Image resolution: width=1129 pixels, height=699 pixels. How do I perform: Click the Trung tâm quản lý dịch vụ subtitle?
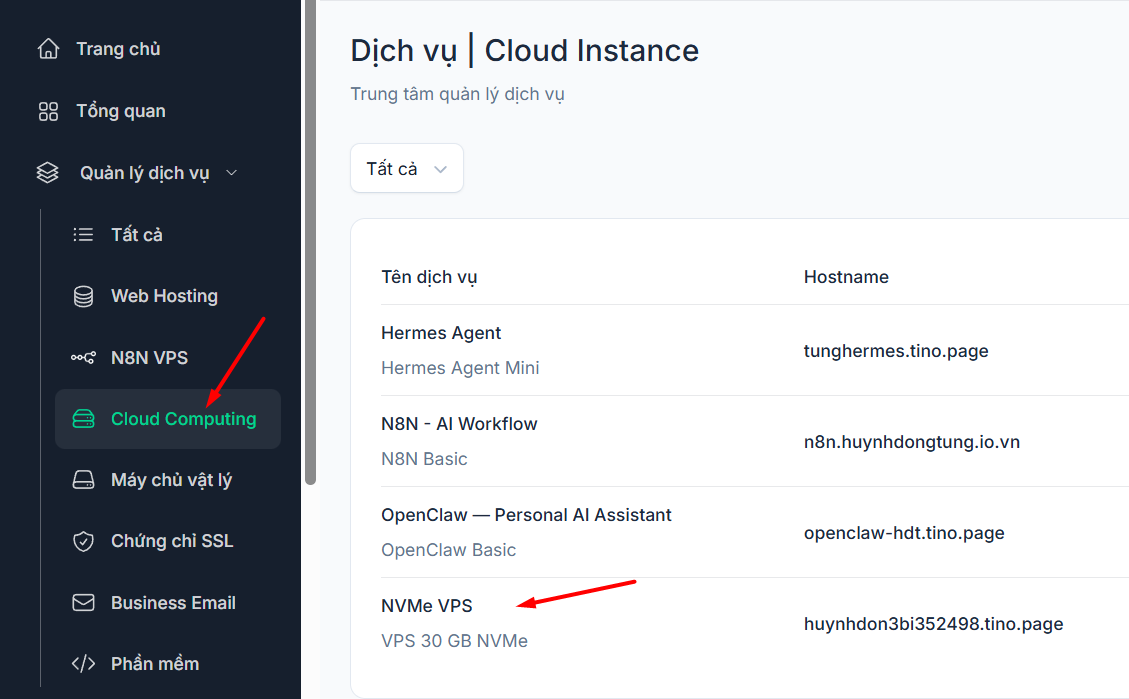pos(457,94)
